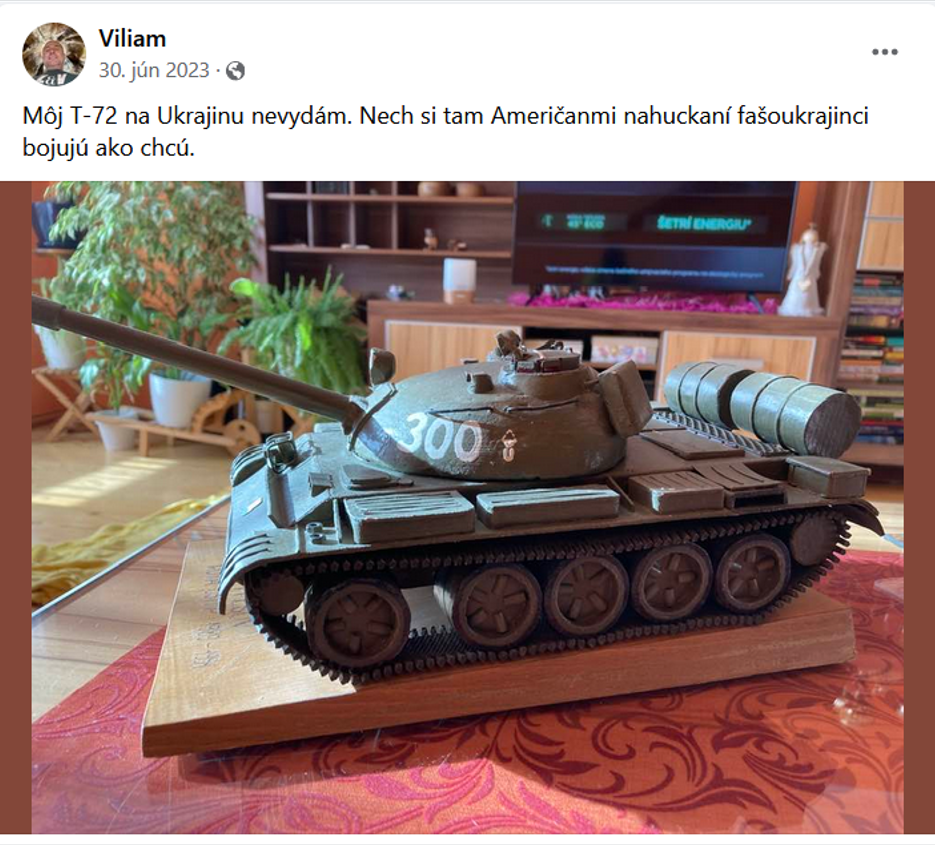Open the post timestamp 30. jún 2023
Screen dimensions: 935x845
(x=154, y=70)
